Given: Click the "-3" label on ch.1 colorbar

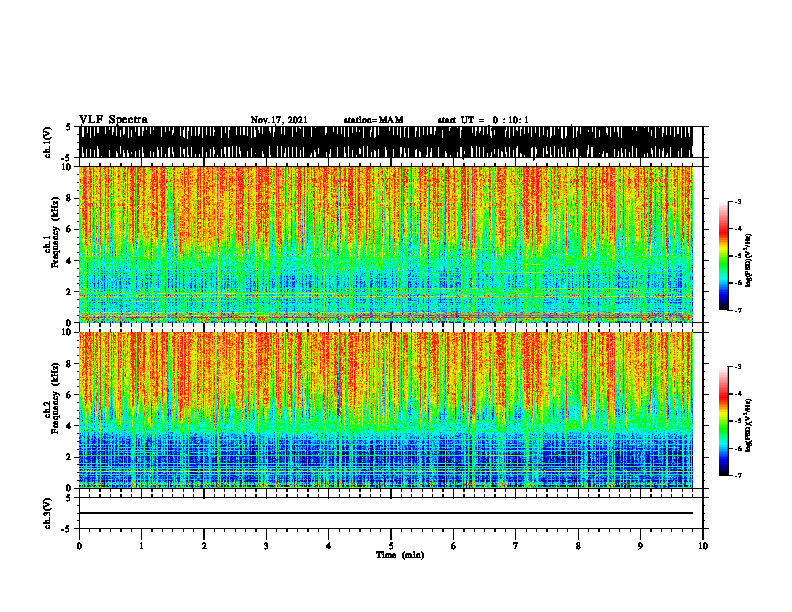Looking at the screenshot, I should tap(738, 202).
